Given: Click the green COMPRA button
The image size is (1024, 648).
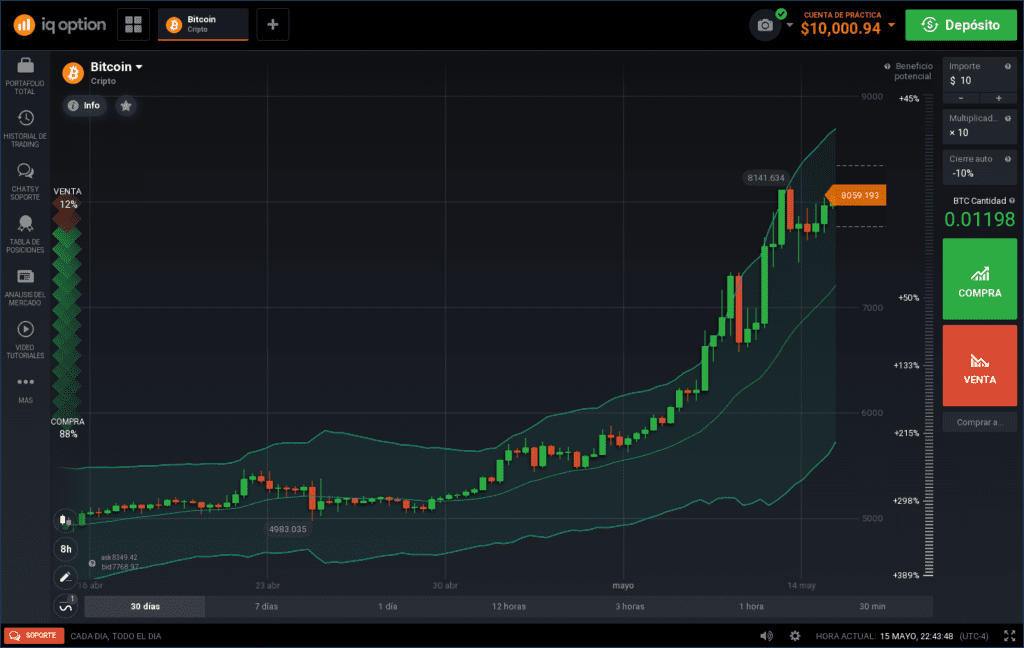Looking at the screenshot, I should 980,279.
